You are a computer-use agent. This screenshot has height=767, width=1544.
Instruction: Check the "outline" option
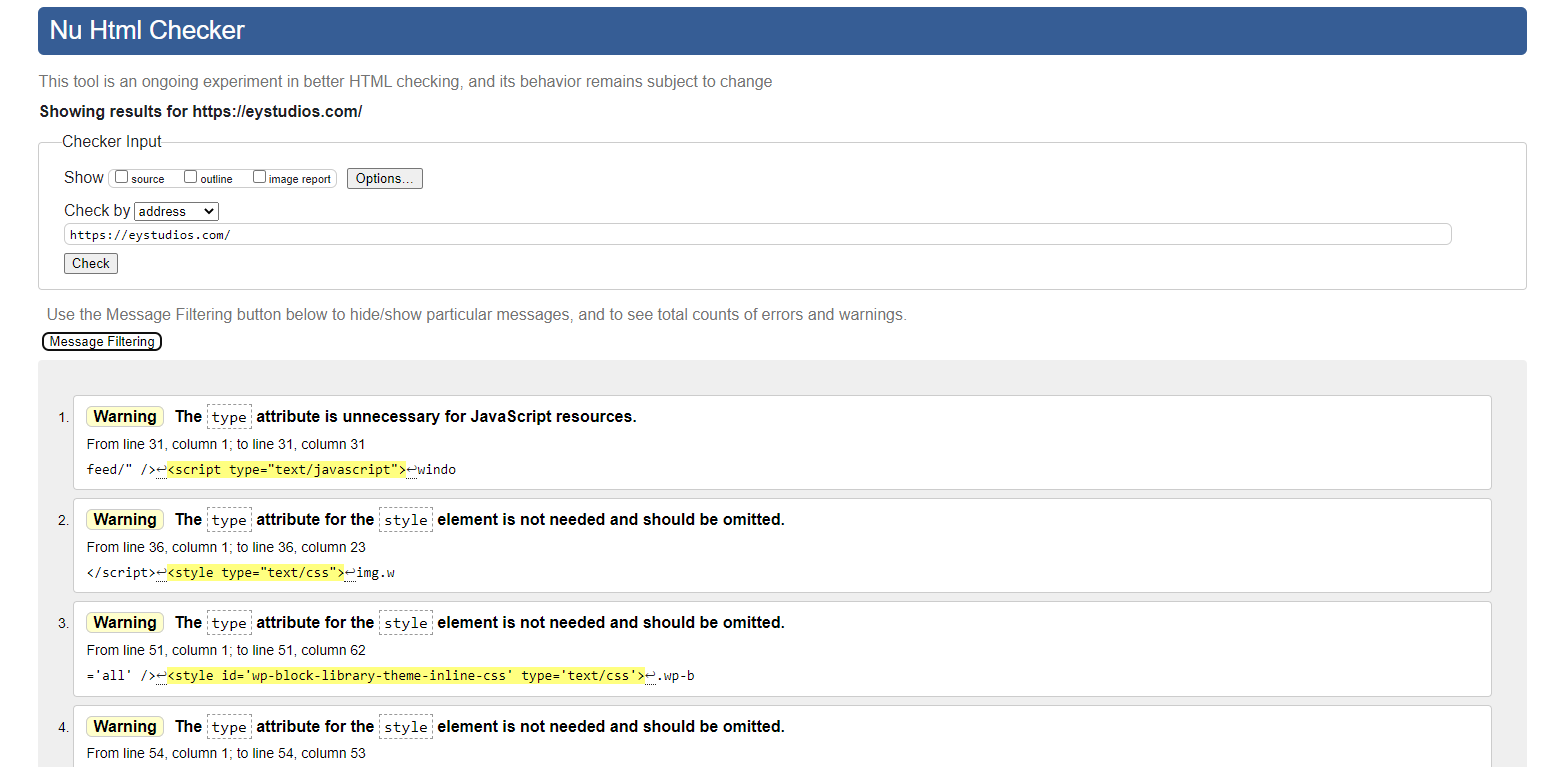pos(190,176)
